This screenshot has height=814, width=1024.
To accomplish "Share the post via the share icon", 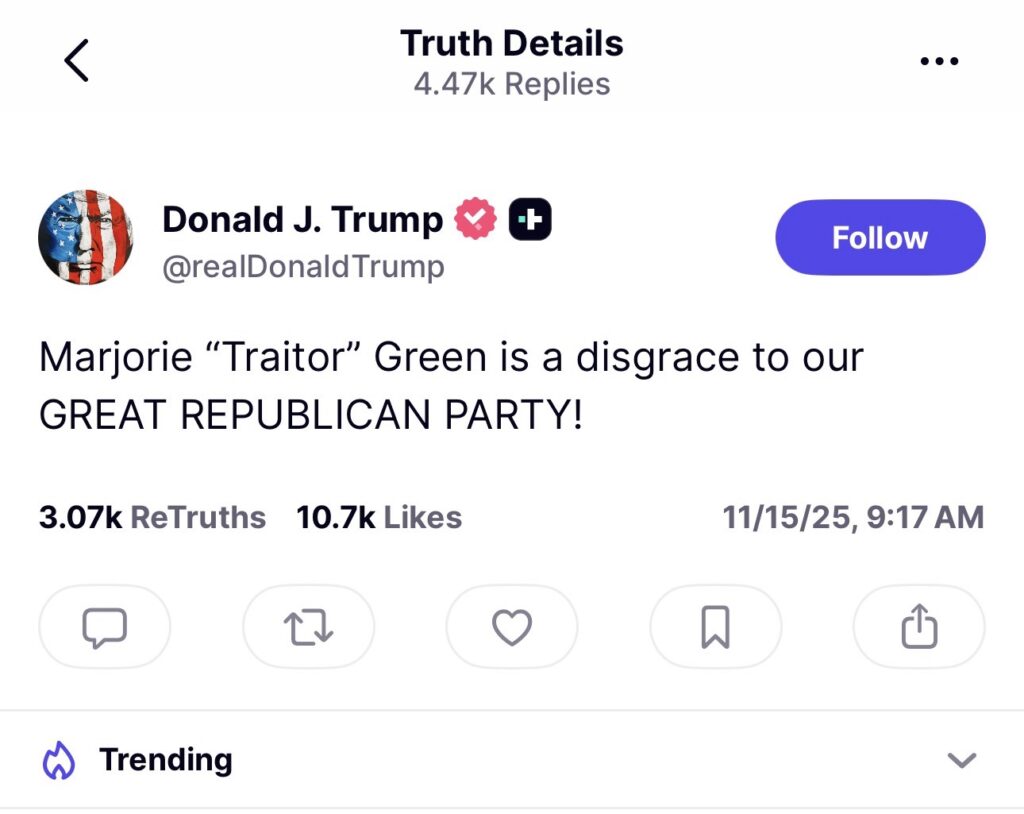I will point(919,627).
